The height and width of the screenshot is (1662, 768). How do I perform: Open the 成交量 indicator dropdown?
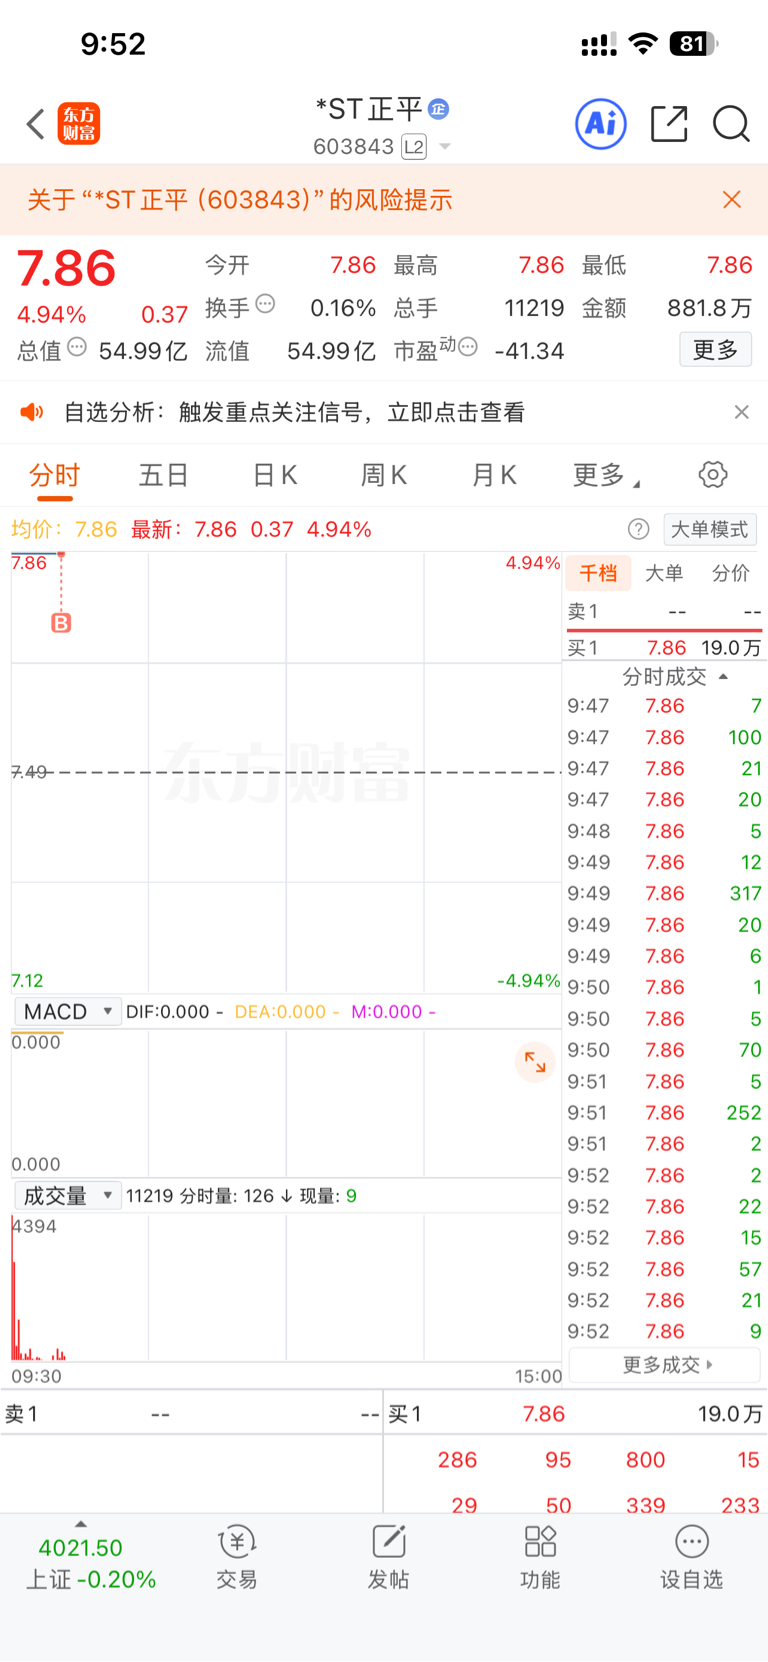pyautogui.click(x=68, y=1195)
